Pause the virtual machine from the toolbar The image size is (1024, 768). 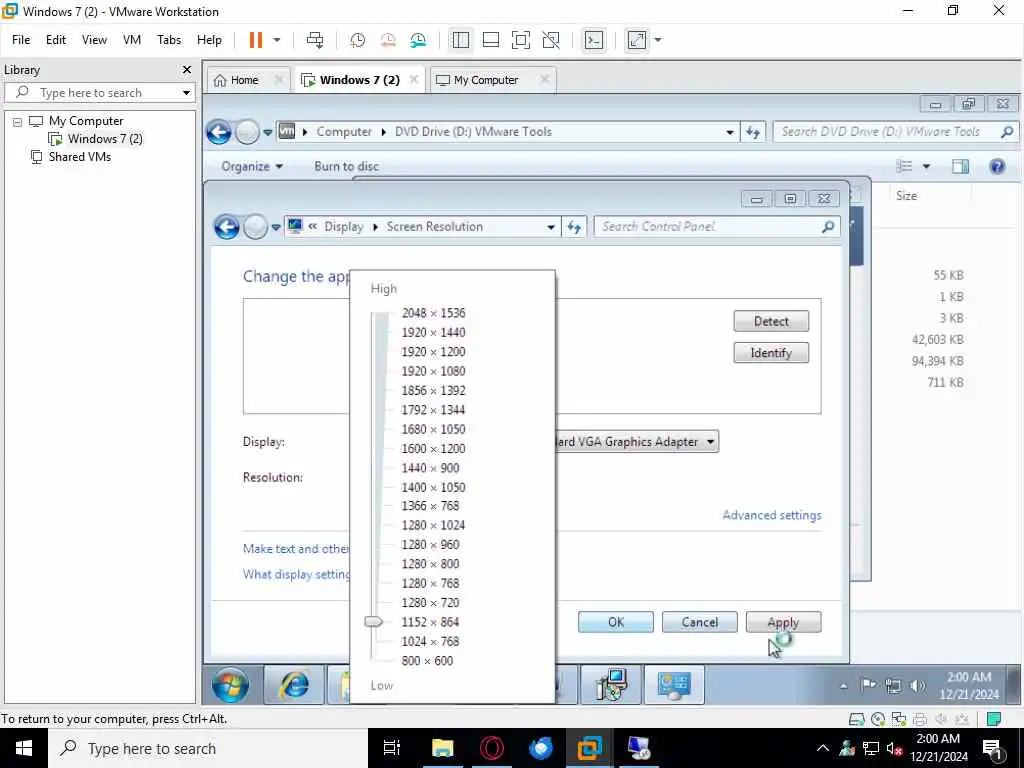255,40
